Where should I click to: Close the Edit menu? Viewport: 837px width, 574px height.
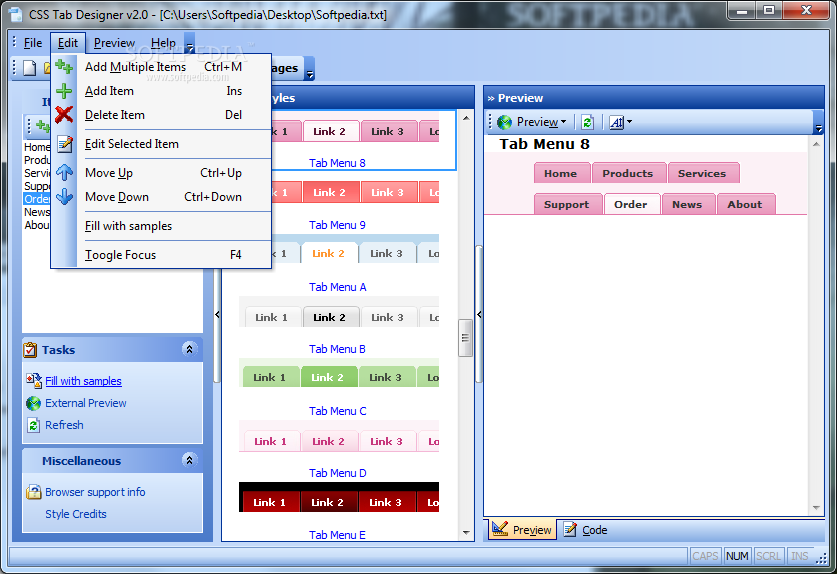pyautogui.click(x=68, y=43)
